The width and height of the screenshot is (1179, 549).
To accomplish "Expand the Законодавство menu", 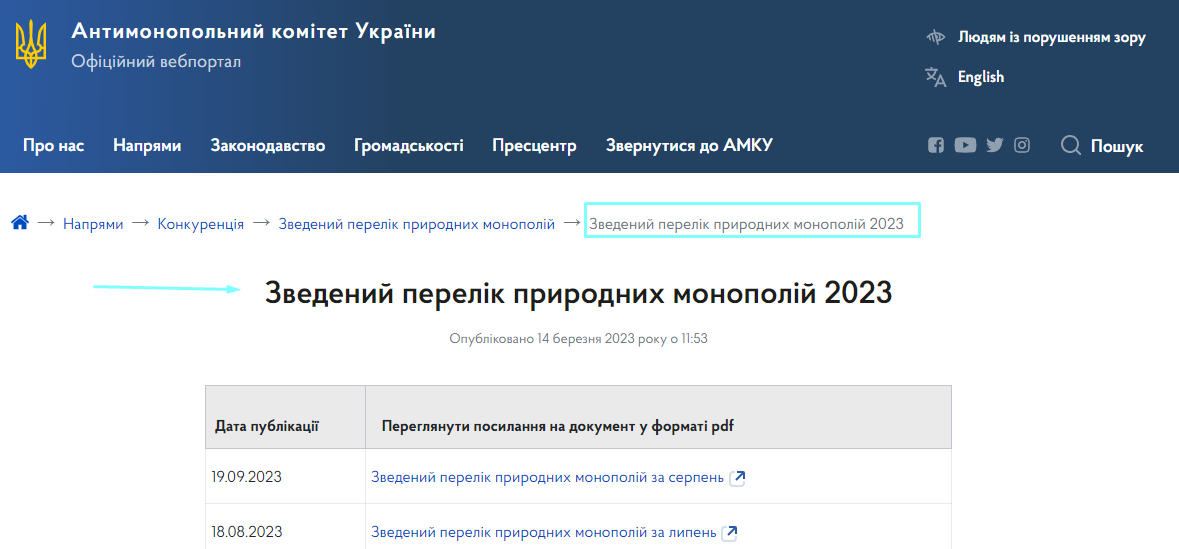I will point(267,145).
